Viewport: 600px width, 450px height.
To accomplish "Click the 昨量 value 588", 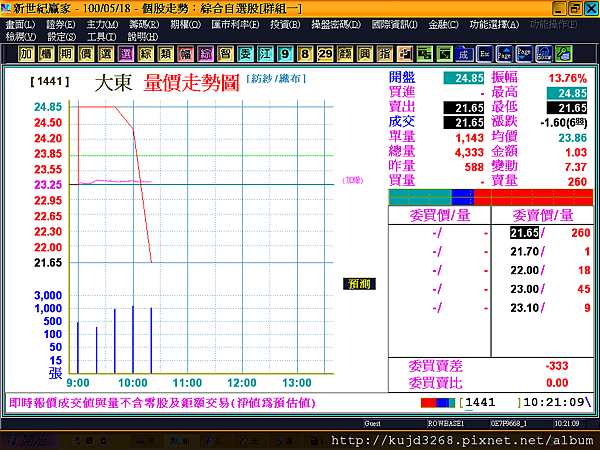I will click(x=474, y=167).
